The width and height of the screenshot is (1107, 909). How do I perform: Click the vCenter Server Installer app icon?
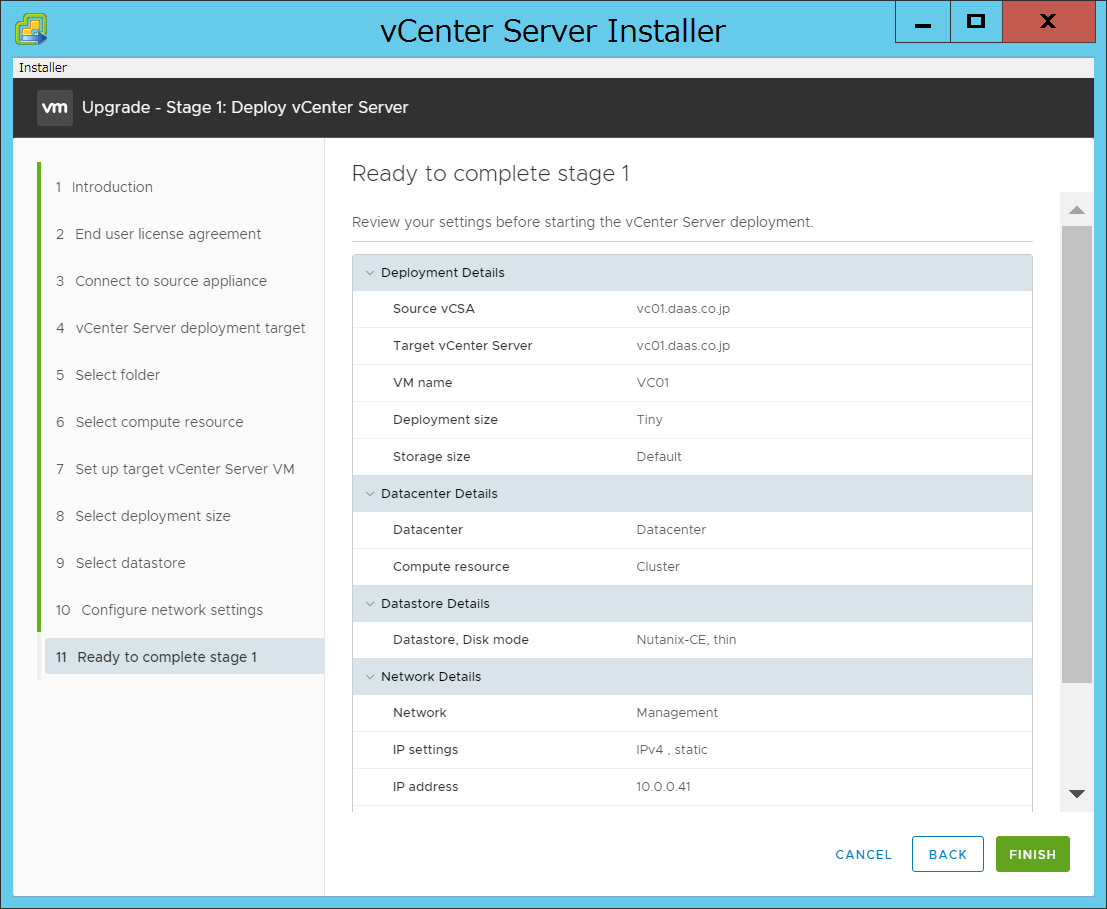point(31,30)
